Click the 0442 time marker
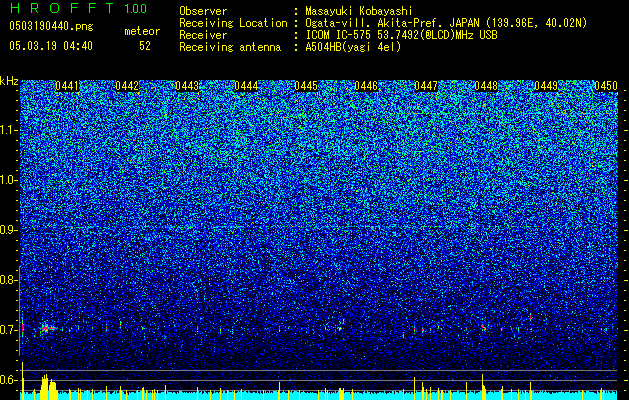 point(127,86)
